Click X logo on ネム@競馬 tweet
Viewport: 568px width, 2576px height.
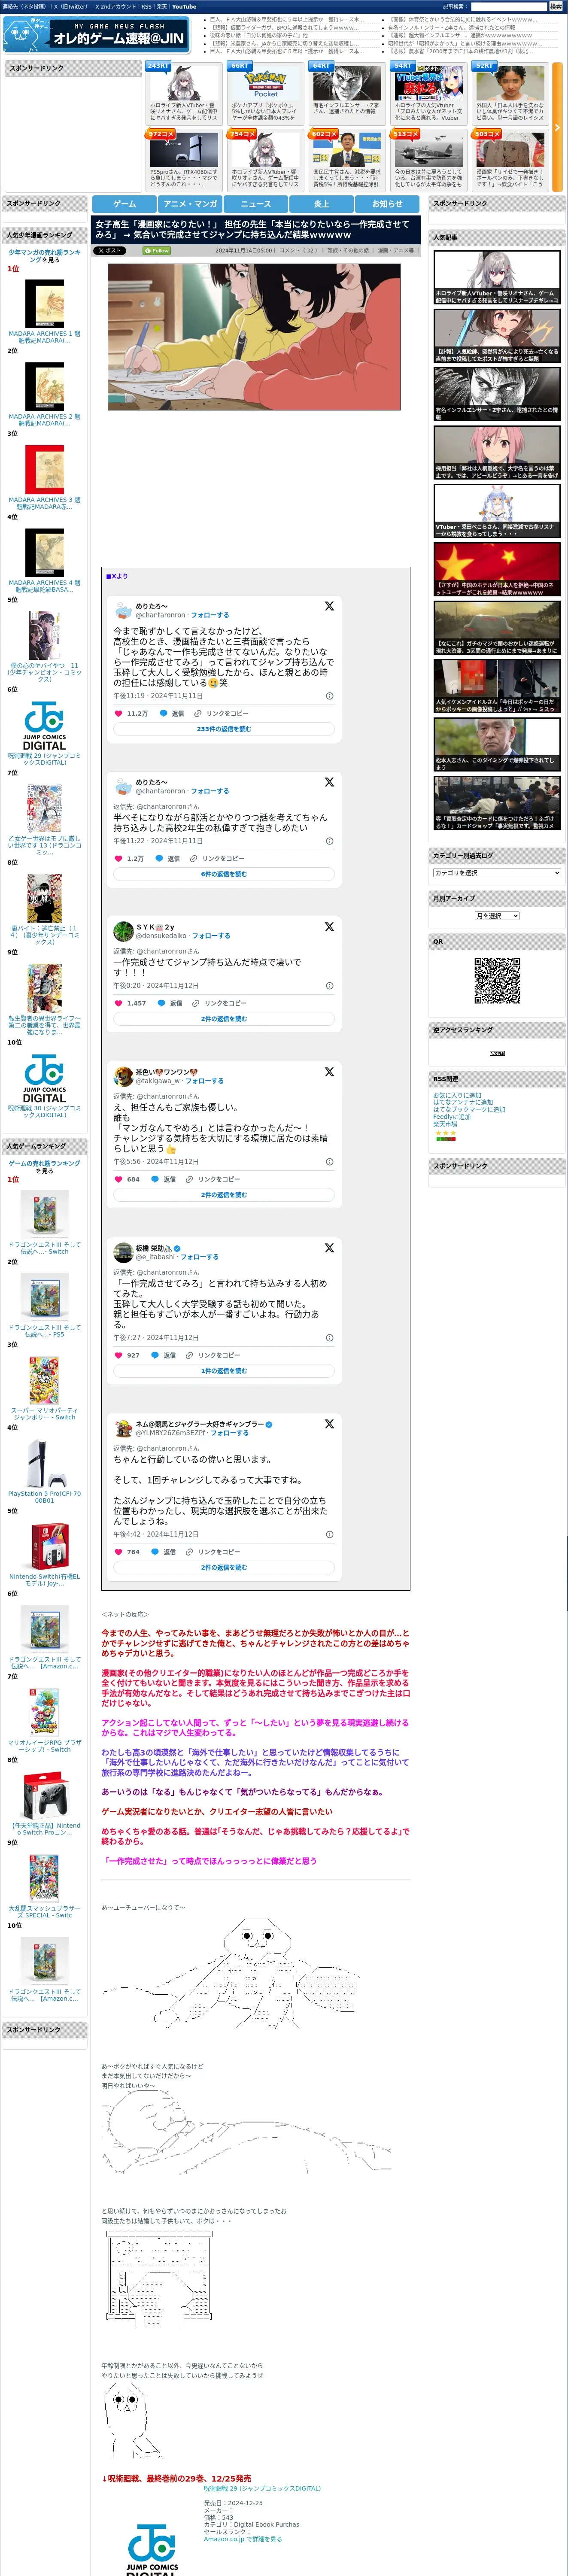click(329, 1424)
